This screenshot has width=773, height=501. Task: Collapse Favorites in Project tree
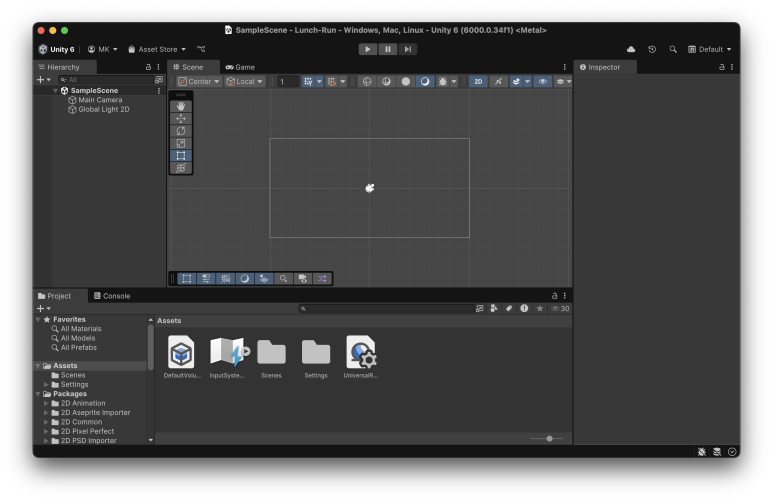pyautogui.click(x=38, y=320)
